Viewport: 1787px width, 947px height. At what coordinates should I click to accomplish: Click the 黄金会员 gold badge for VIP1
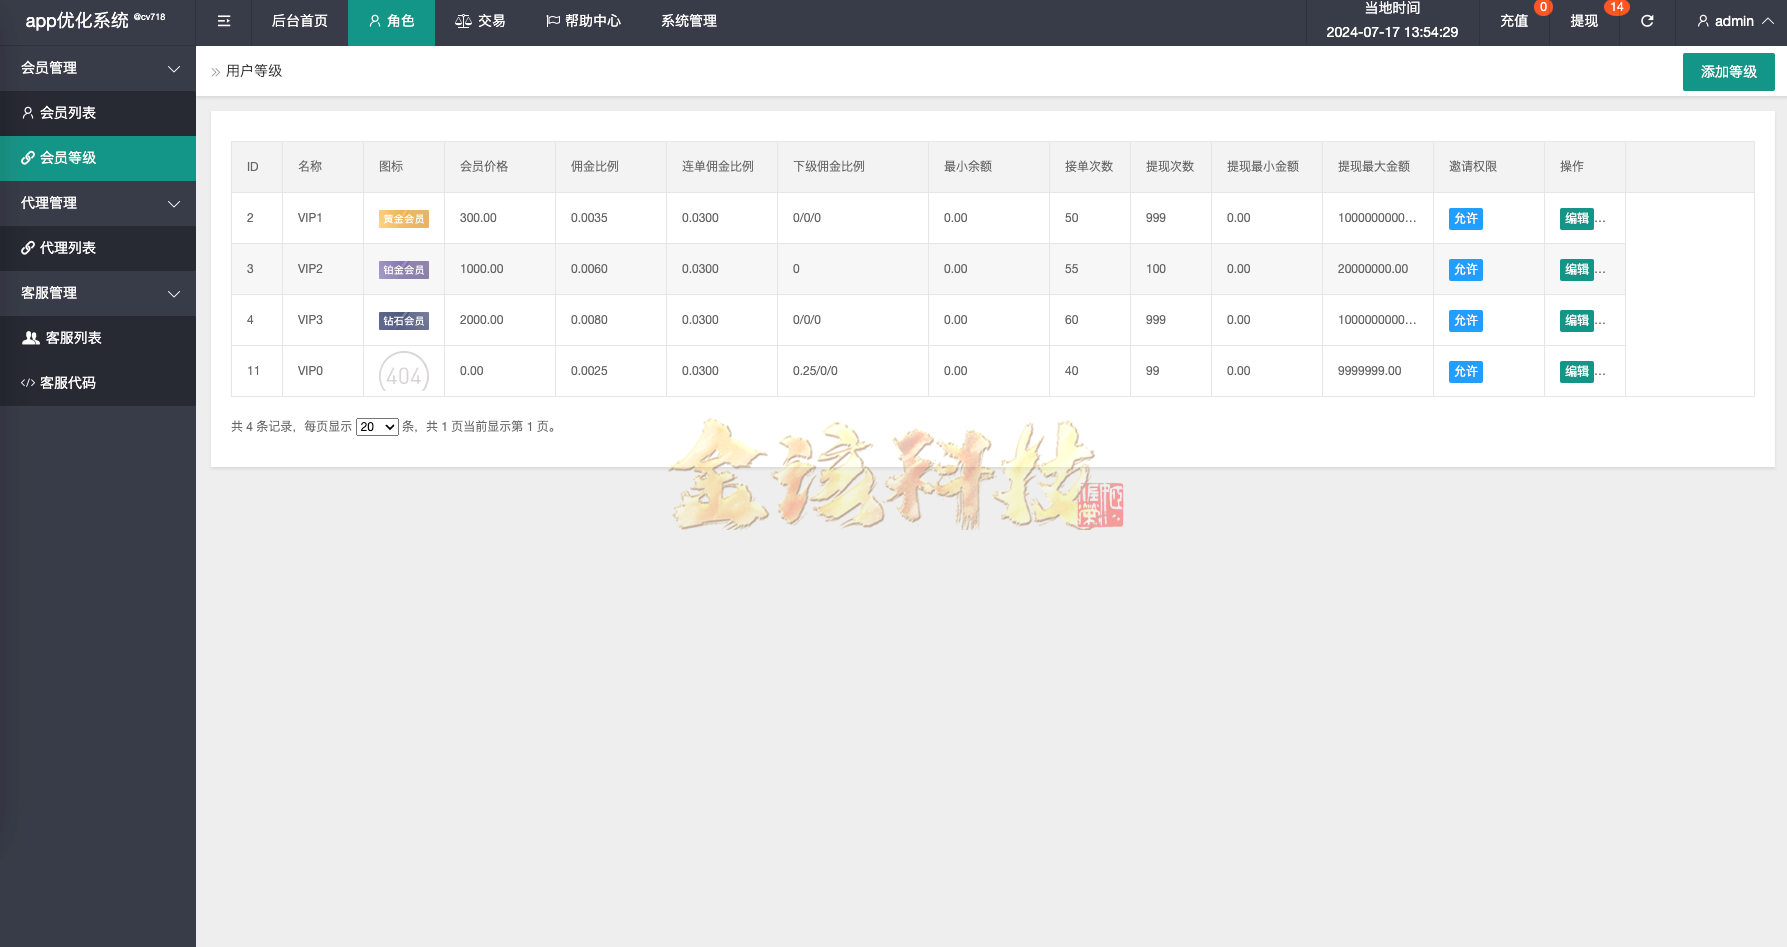[x=403, y=218]
